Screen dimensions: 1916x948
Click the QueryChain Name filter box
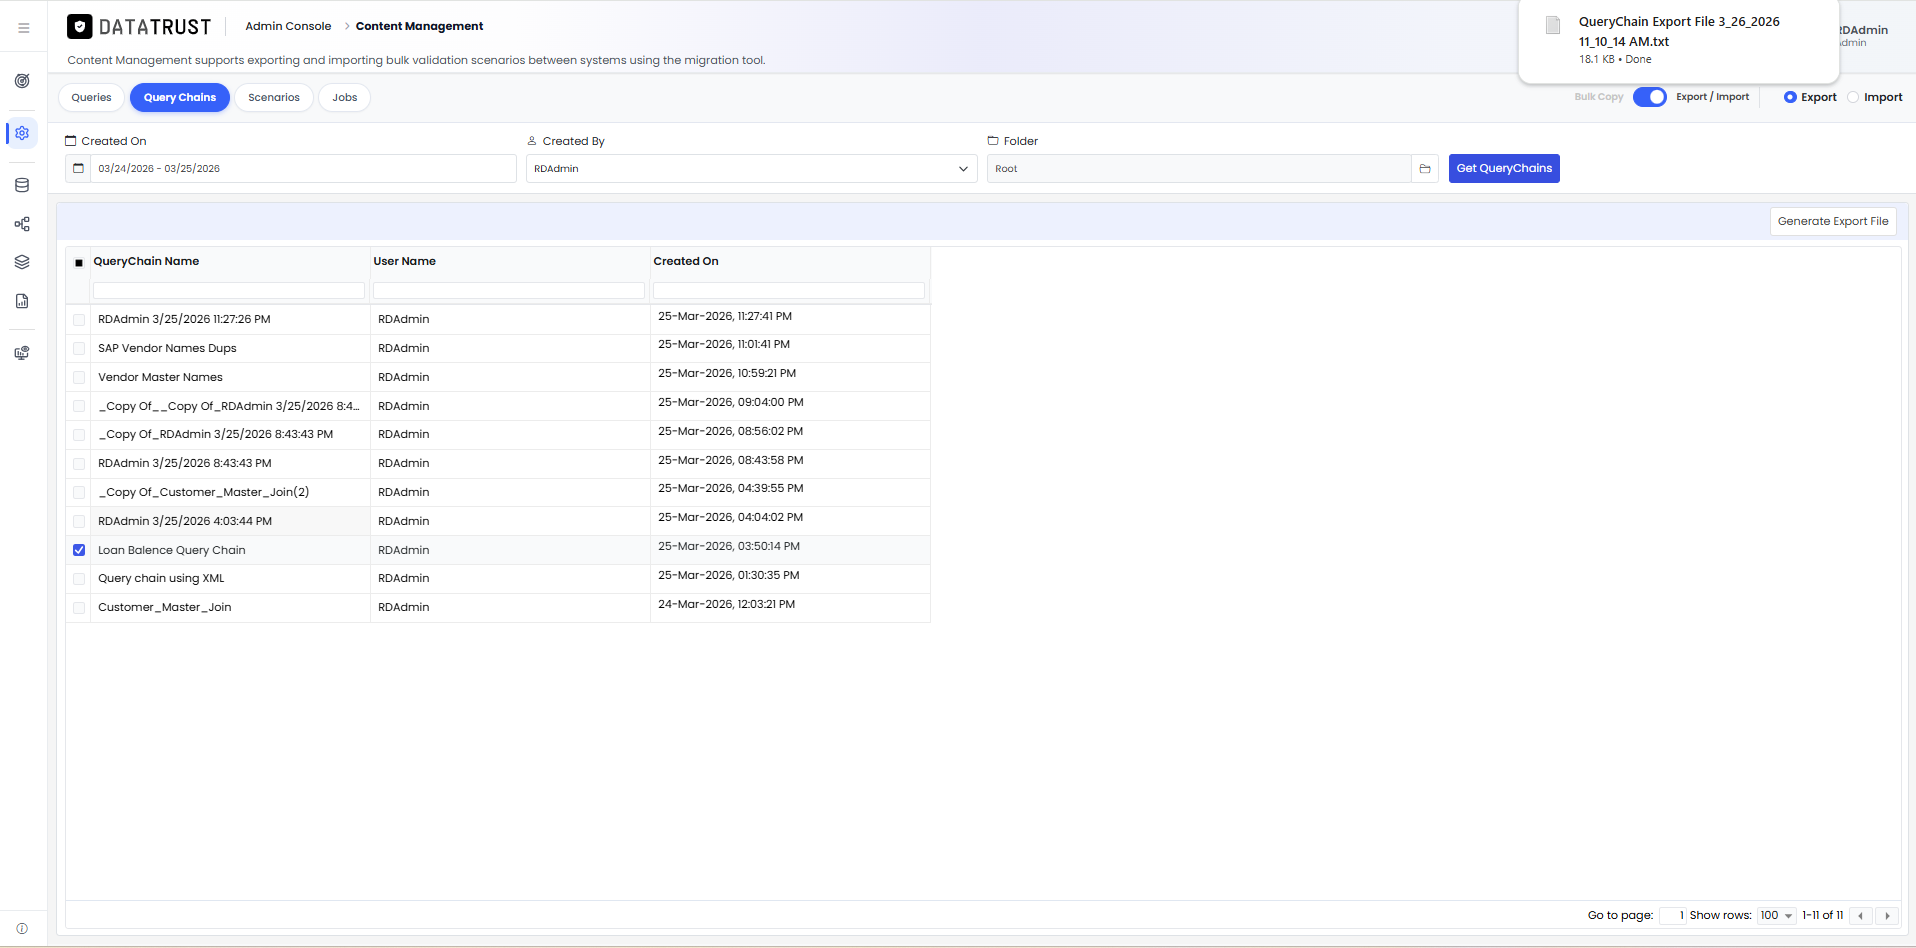point(229,290)
